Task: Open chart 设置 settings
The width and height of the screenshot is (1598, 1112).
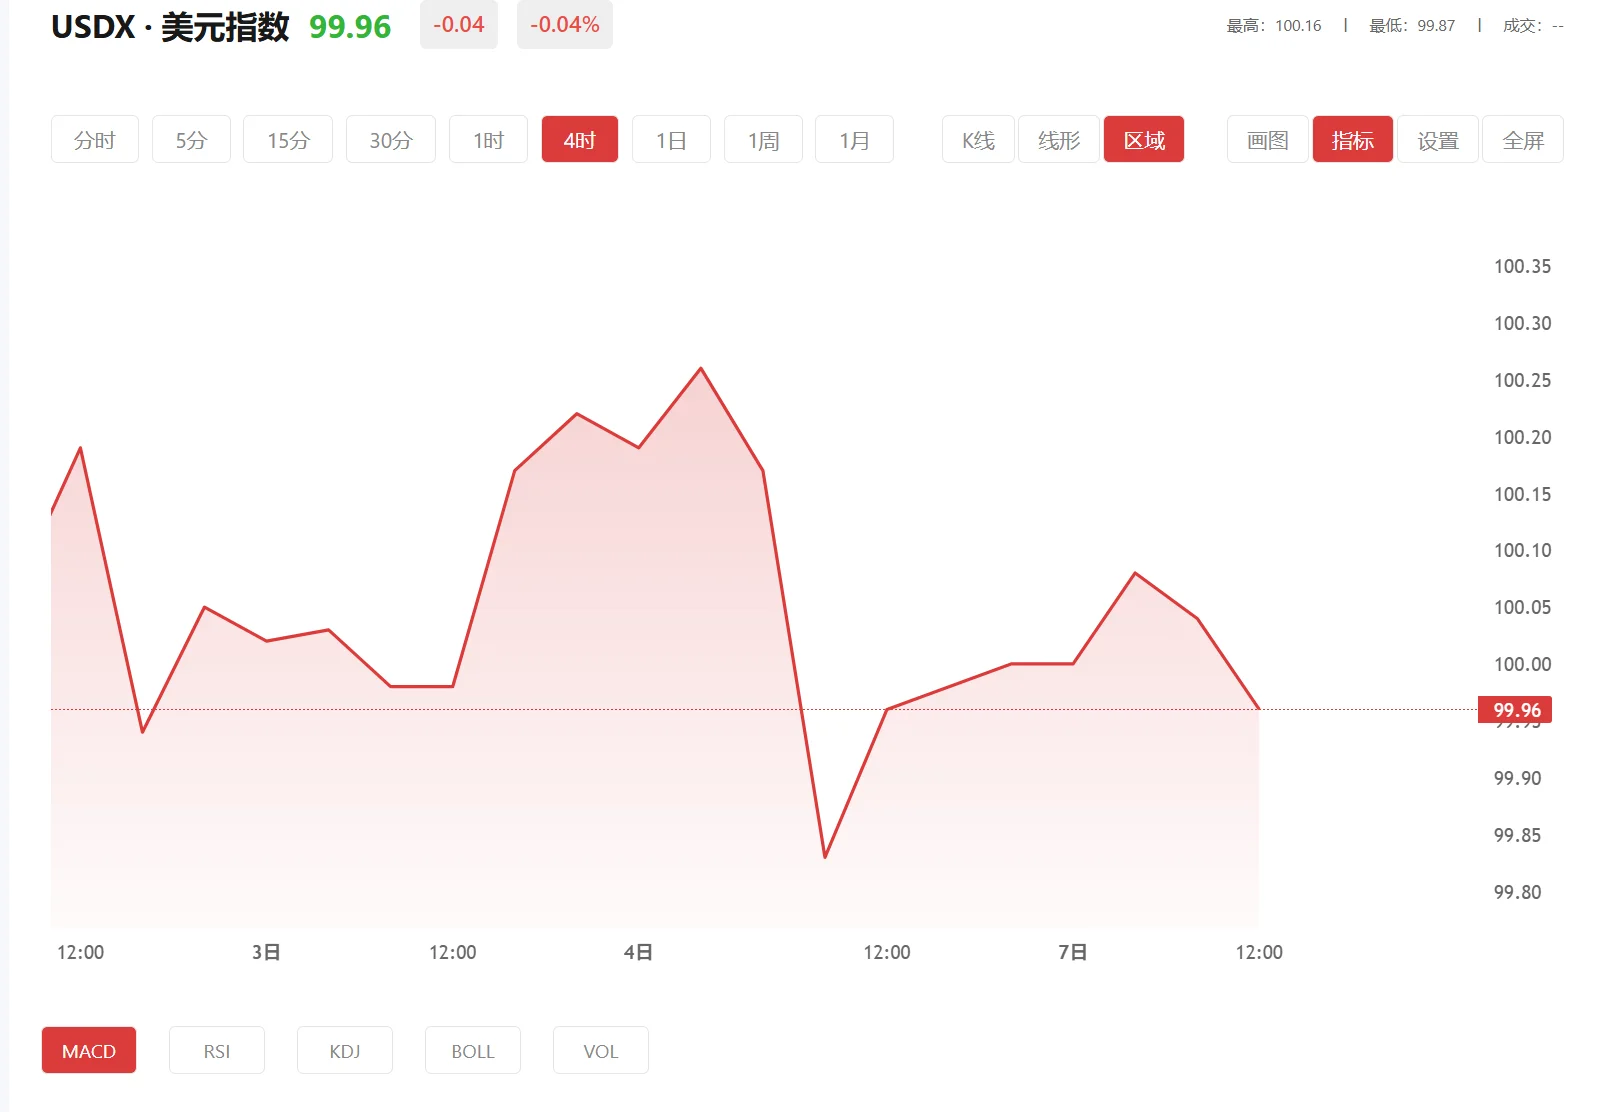Action: (1438, 140)
